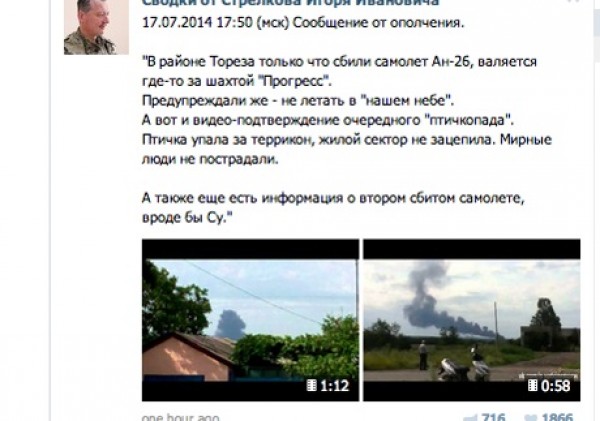Click the megaphone share icon beside 716
Screen dimensions: 600x421
coord(471,418)
